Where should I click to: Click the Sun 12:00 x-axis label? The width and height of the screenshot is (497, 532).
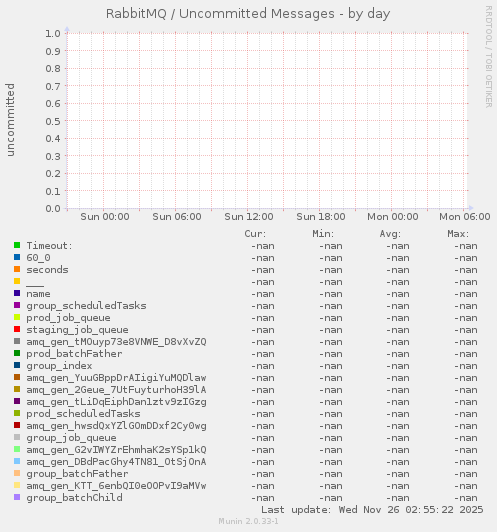(249, 217)
